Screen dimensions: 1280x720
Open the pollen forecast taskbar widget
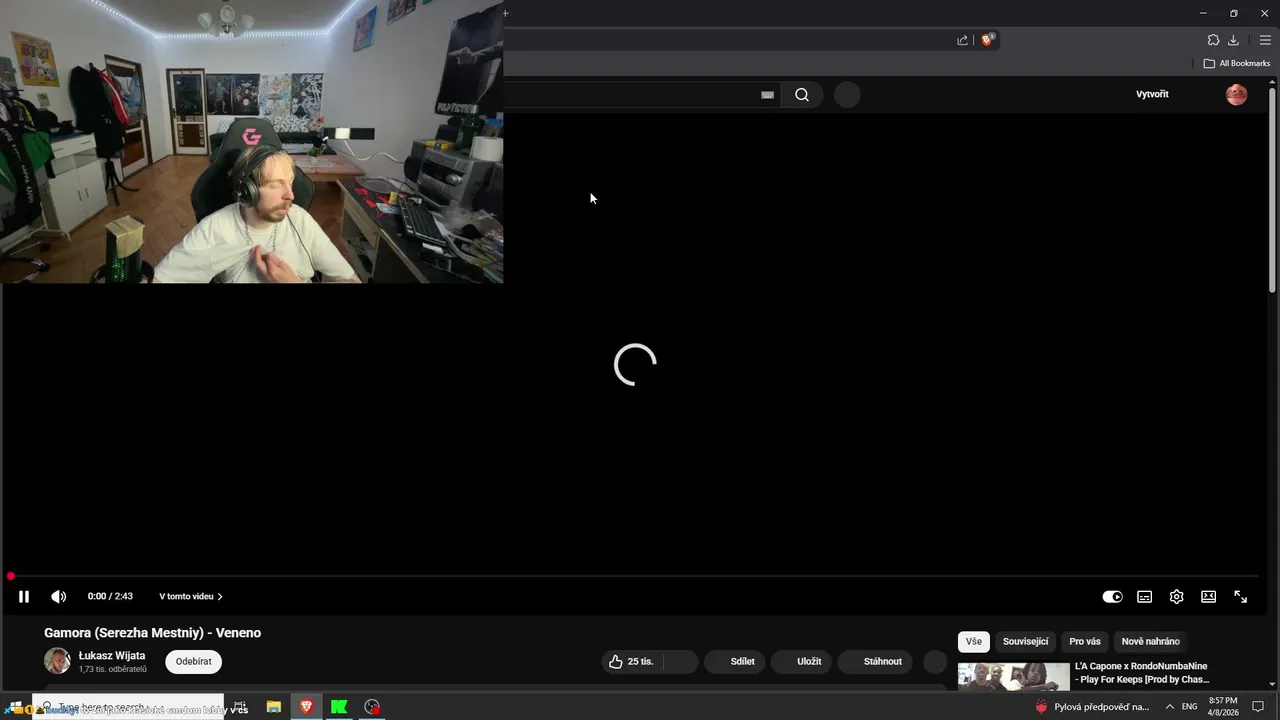point(1092,707)
